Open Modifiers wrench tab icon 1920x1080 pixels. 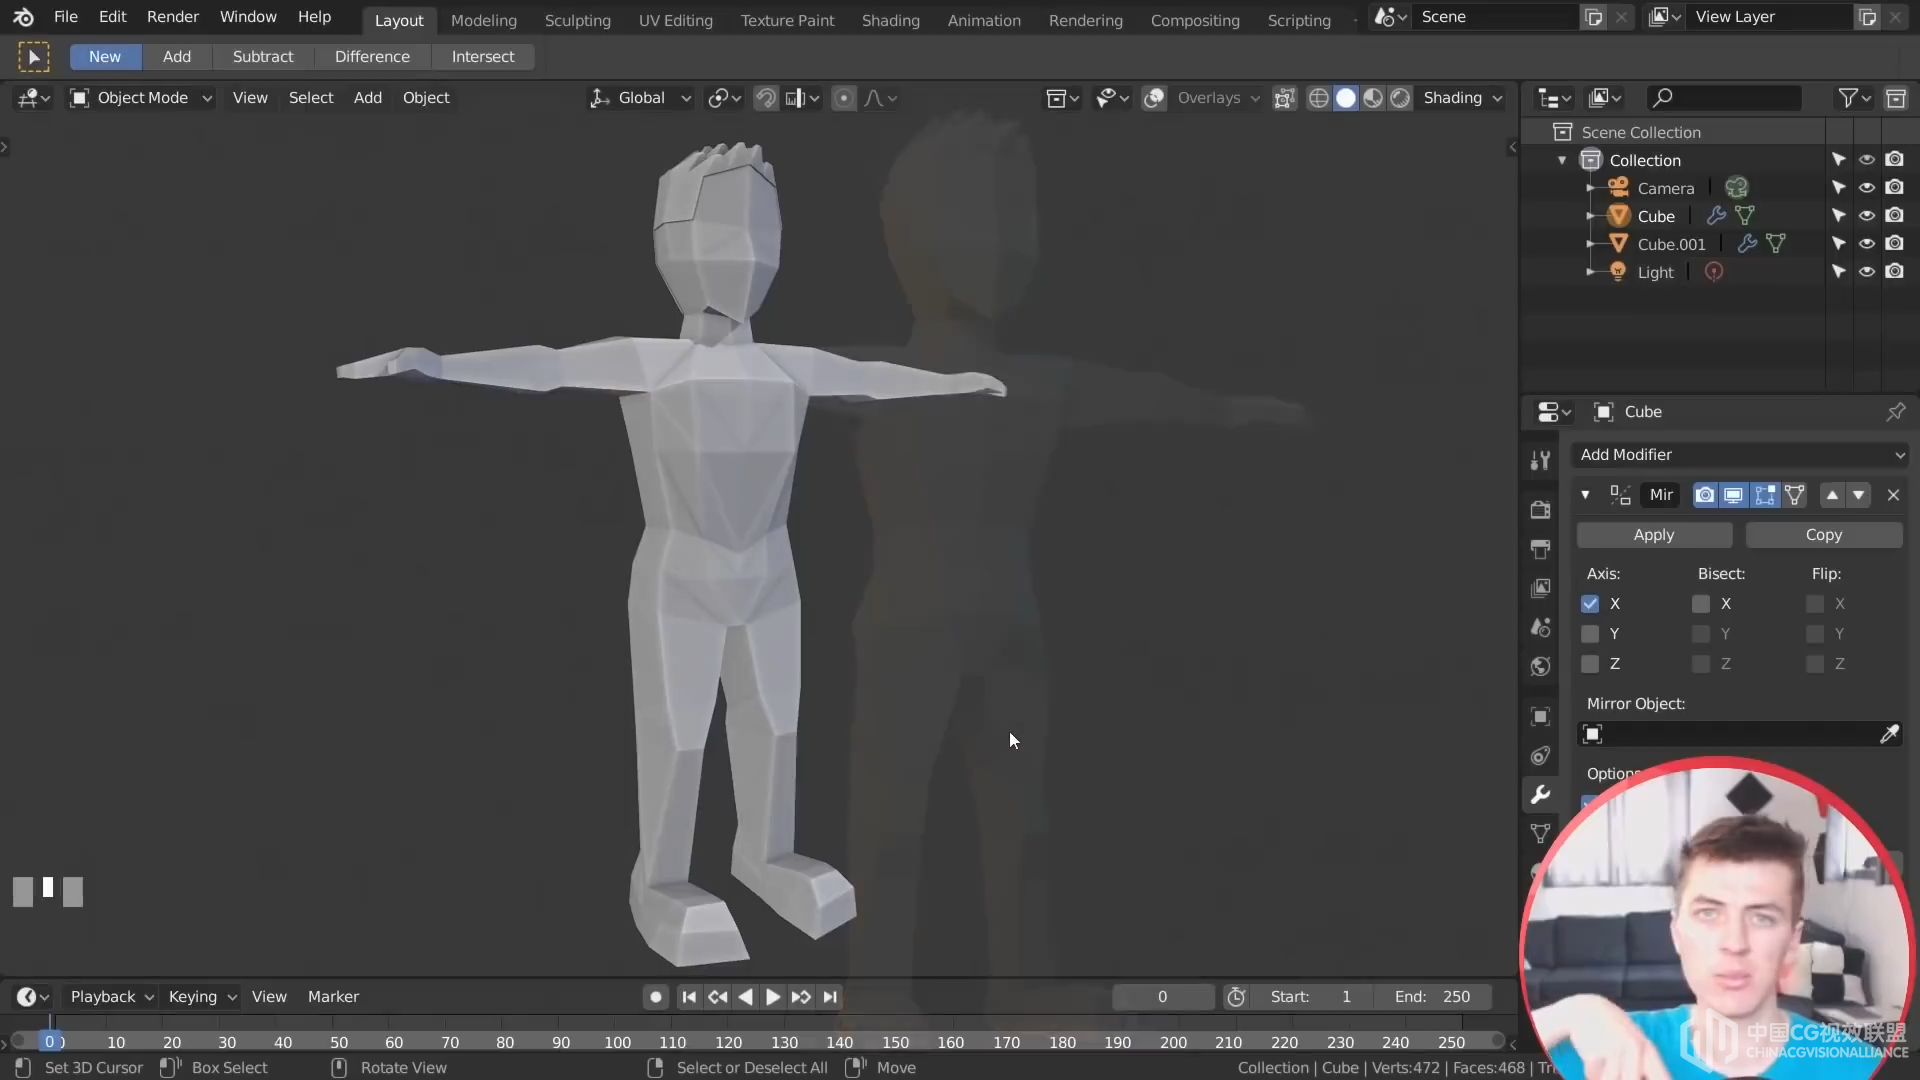pyautogui.click(x=1540, y=795)
